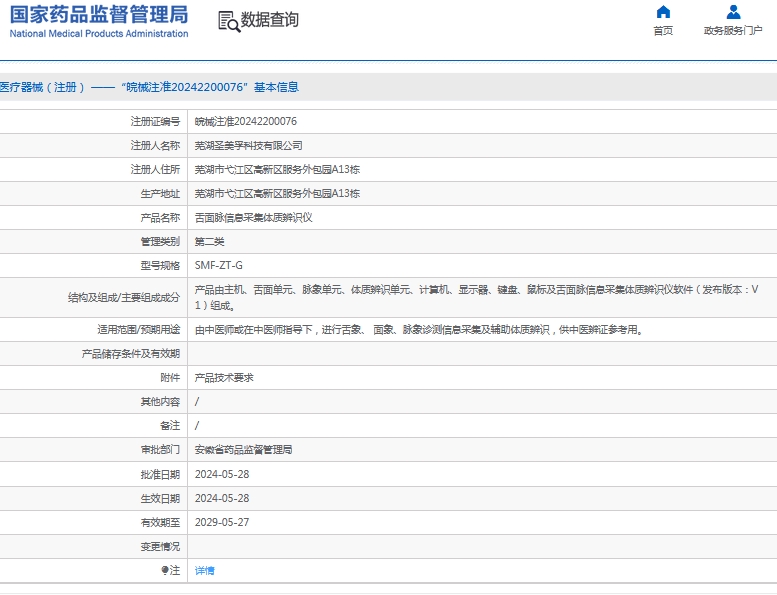Click the 有效期至 row label
The image size is (777, 595).
coord(160,523)
